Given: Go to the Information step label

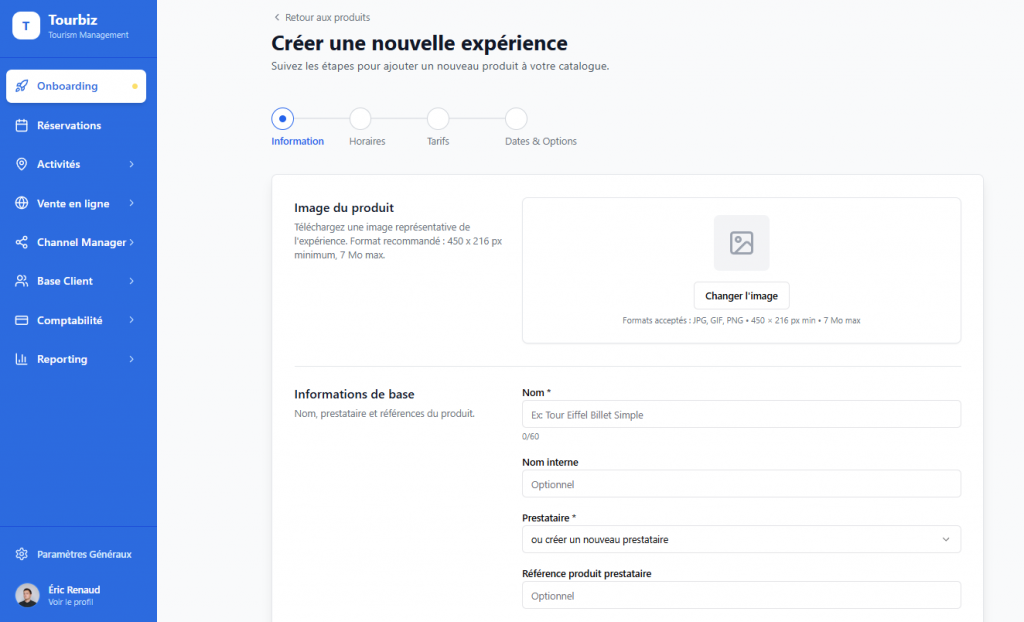Looking at the screenshot, I should tap(297, 141).
